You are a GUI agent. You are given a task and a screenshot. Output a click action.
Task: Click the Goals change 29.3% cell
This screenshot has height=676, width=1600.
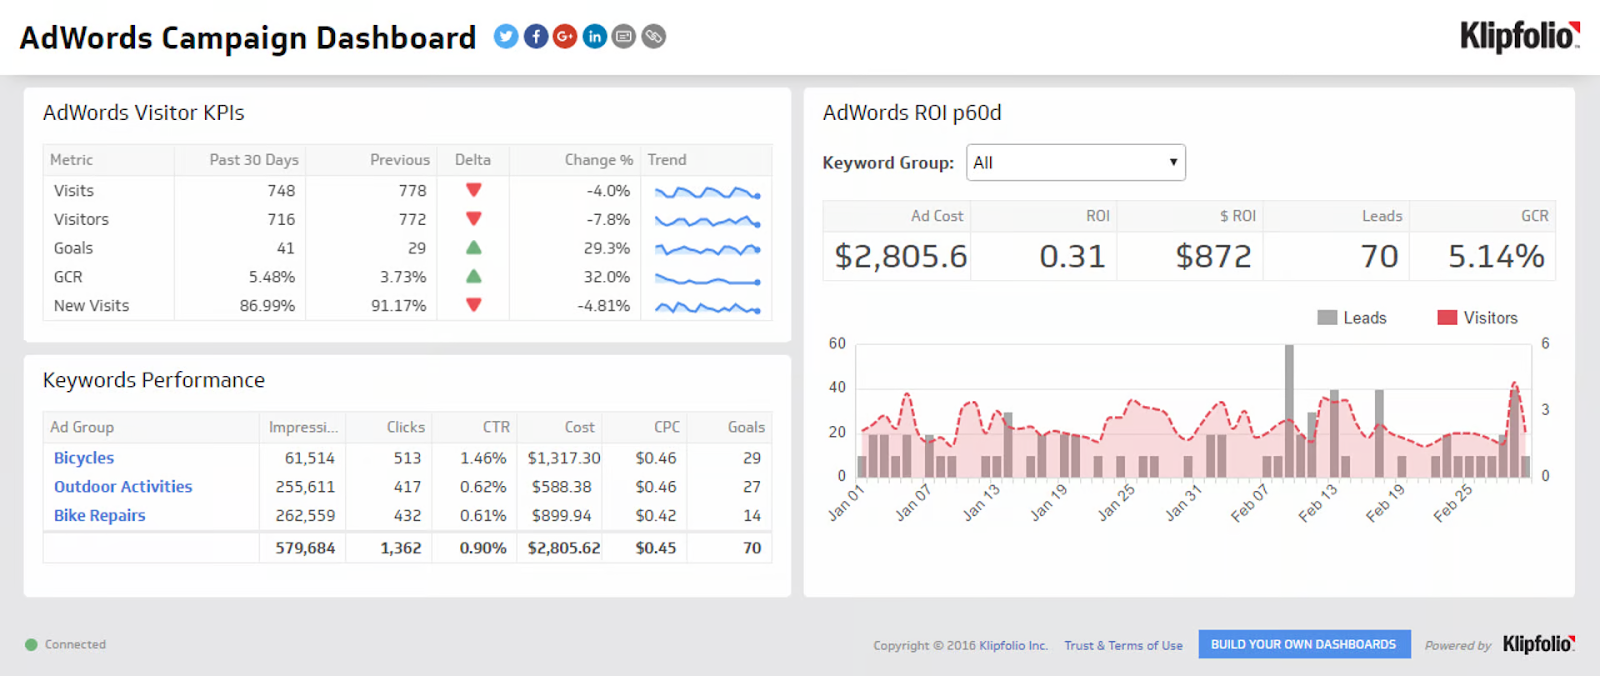(x=606, y=248)
